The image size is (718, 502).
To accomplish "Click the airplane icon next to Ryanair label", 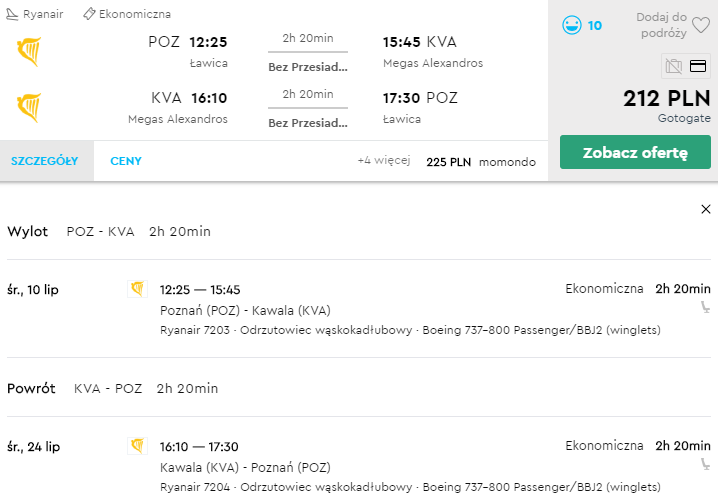I will tap(12, 14).
